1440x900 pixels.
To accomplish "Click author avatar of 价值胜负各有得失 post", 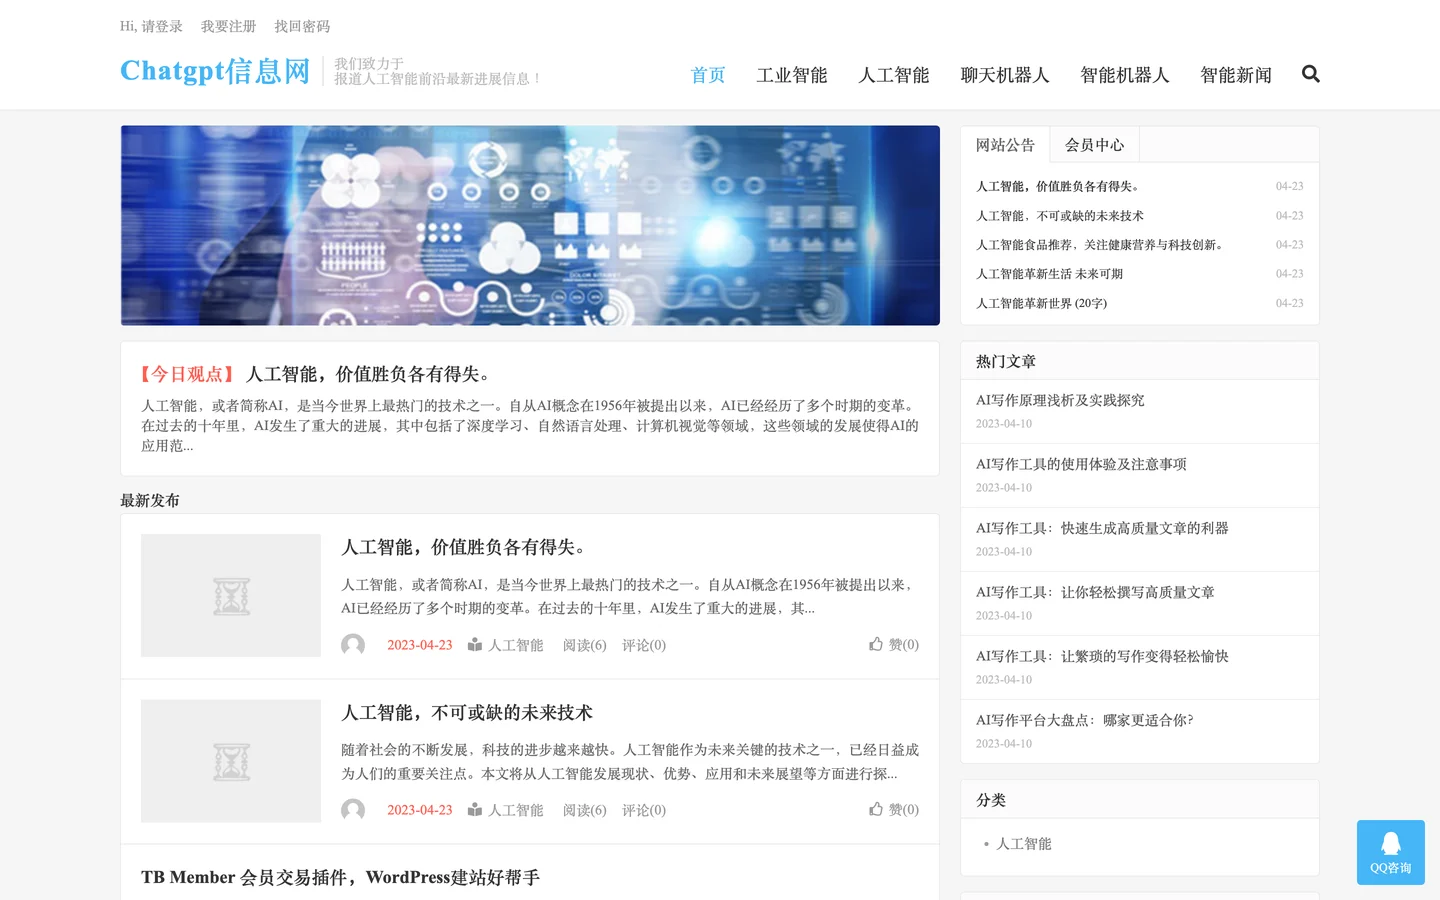I will click(353, 645).
